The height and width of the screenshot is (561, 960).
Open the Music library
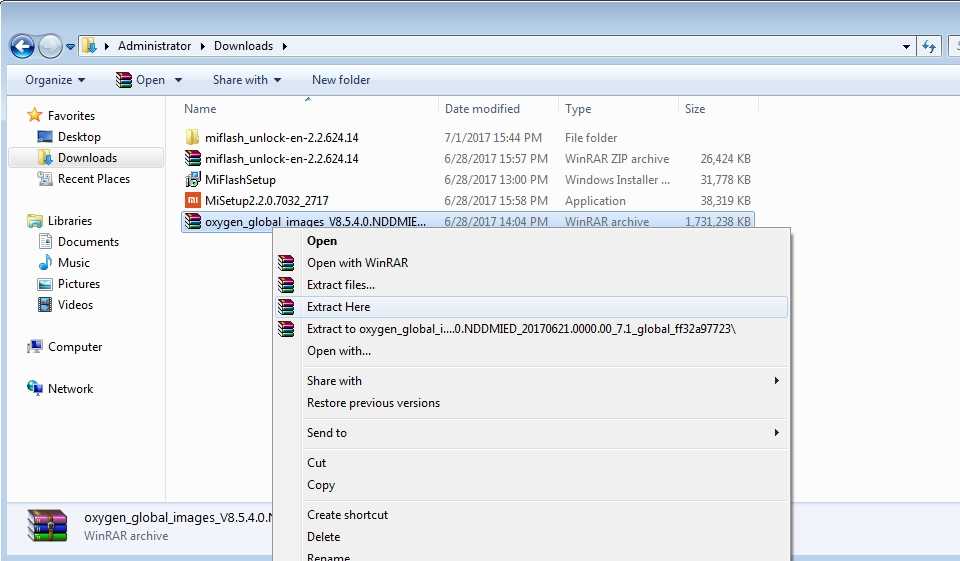[x=73, y=263]
